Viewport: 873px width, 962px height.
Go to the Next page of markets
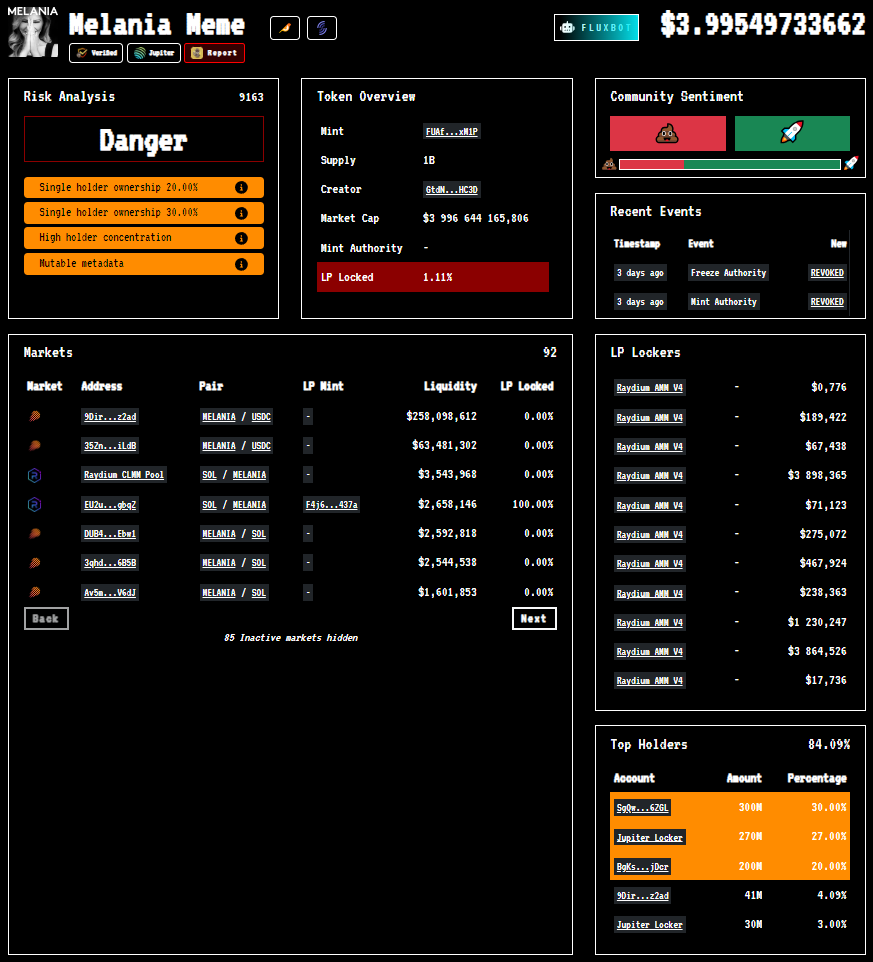(x=534, y=618)
